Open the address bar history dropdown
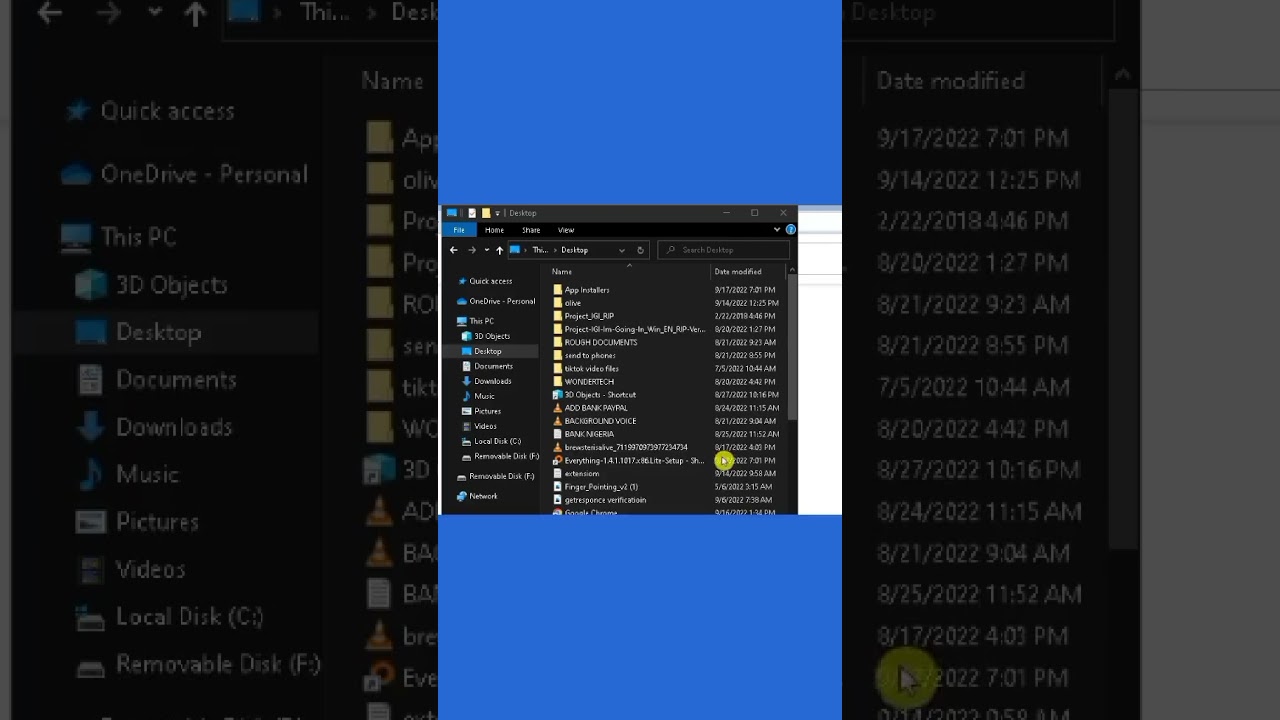The height and width of the screenshot is (720, 1280). [622, 250]
